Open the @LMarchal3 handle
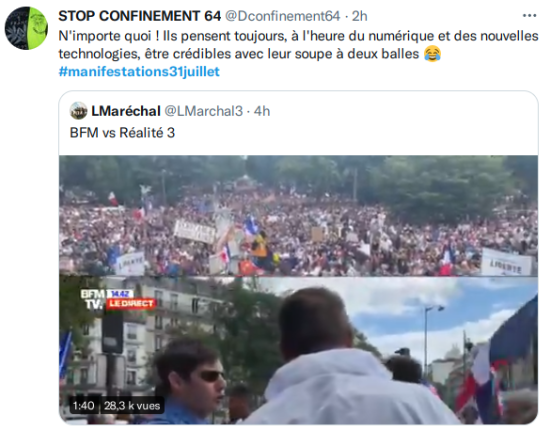Viewport: 550px width, 432px height. 203,111
